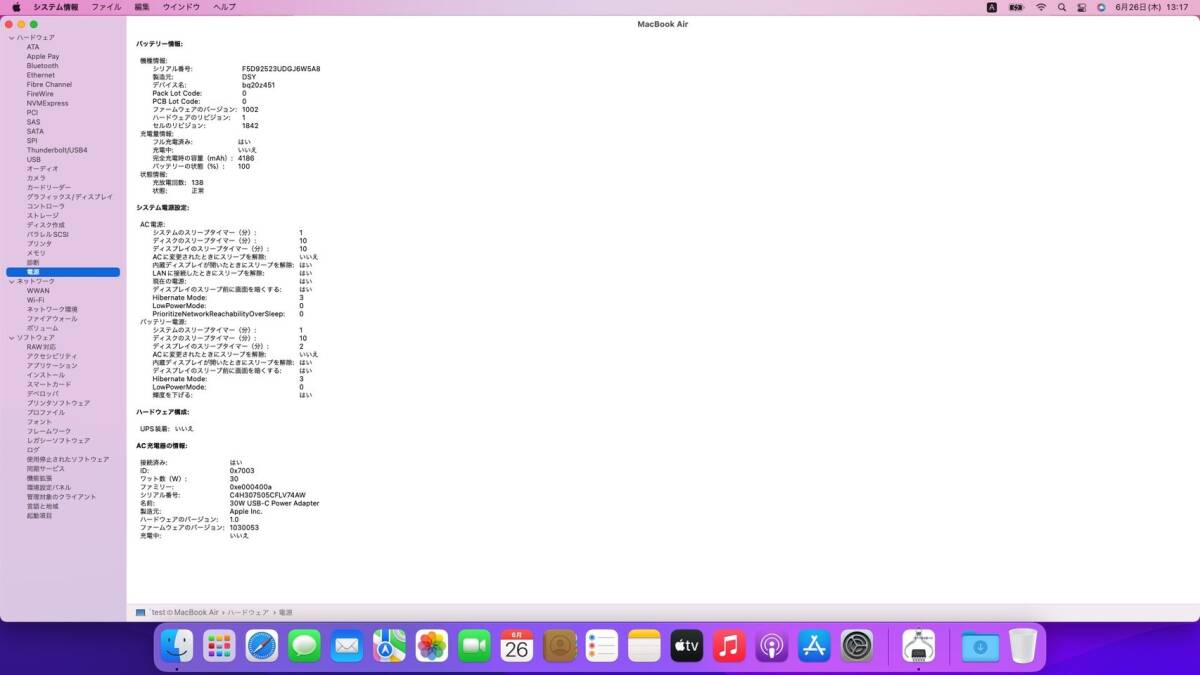Click 'test の MacBook Air' in the path bar

click(185, 612)
